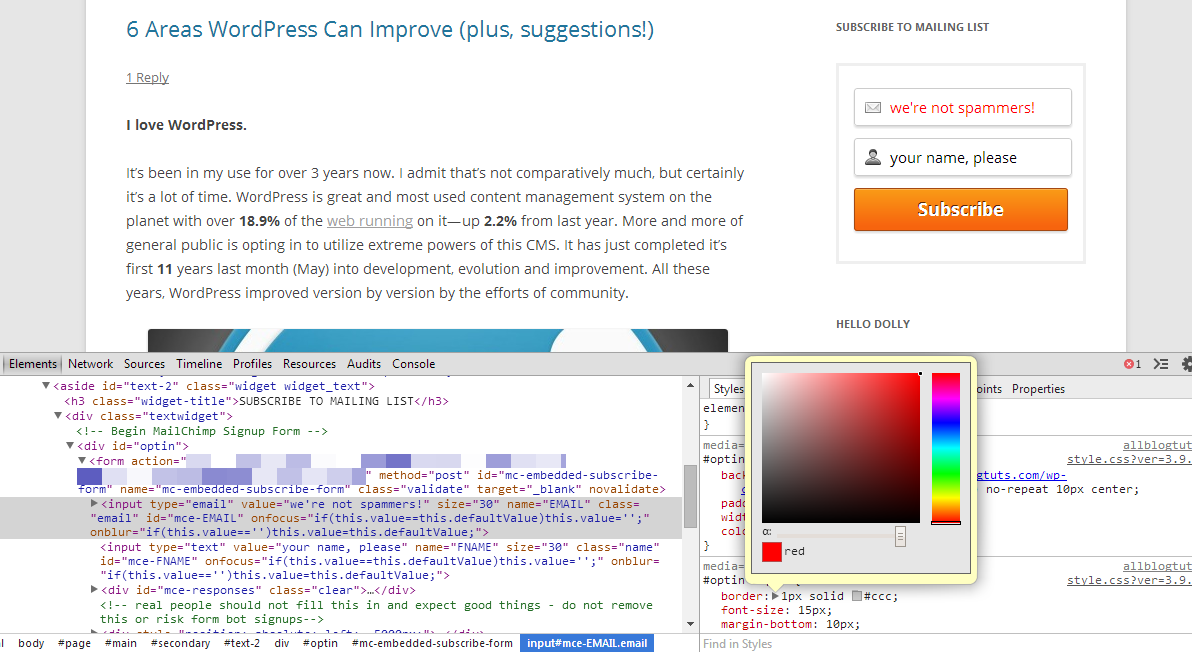
Task: Collapse the aside#text-2 node
Action: pos(46,386)
